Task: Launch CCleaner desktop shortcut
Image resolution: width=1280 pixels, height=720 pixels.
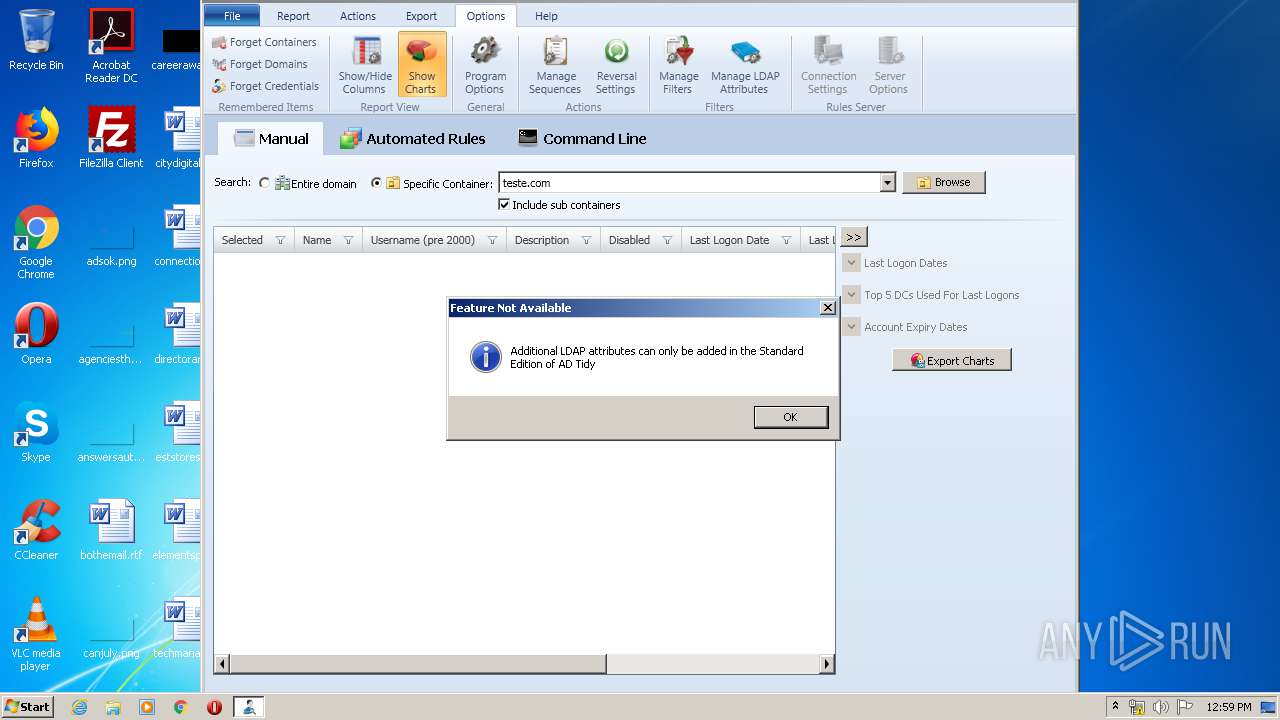Action: (x=36, y=530)
